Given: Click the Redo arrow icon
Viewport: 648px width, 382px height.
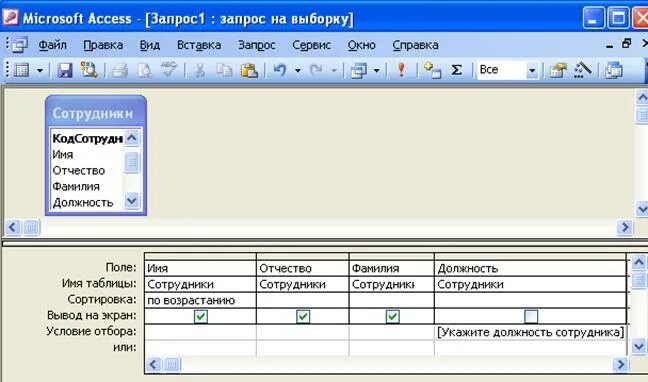Looking at the screenshot, I should tap(316, 70).
